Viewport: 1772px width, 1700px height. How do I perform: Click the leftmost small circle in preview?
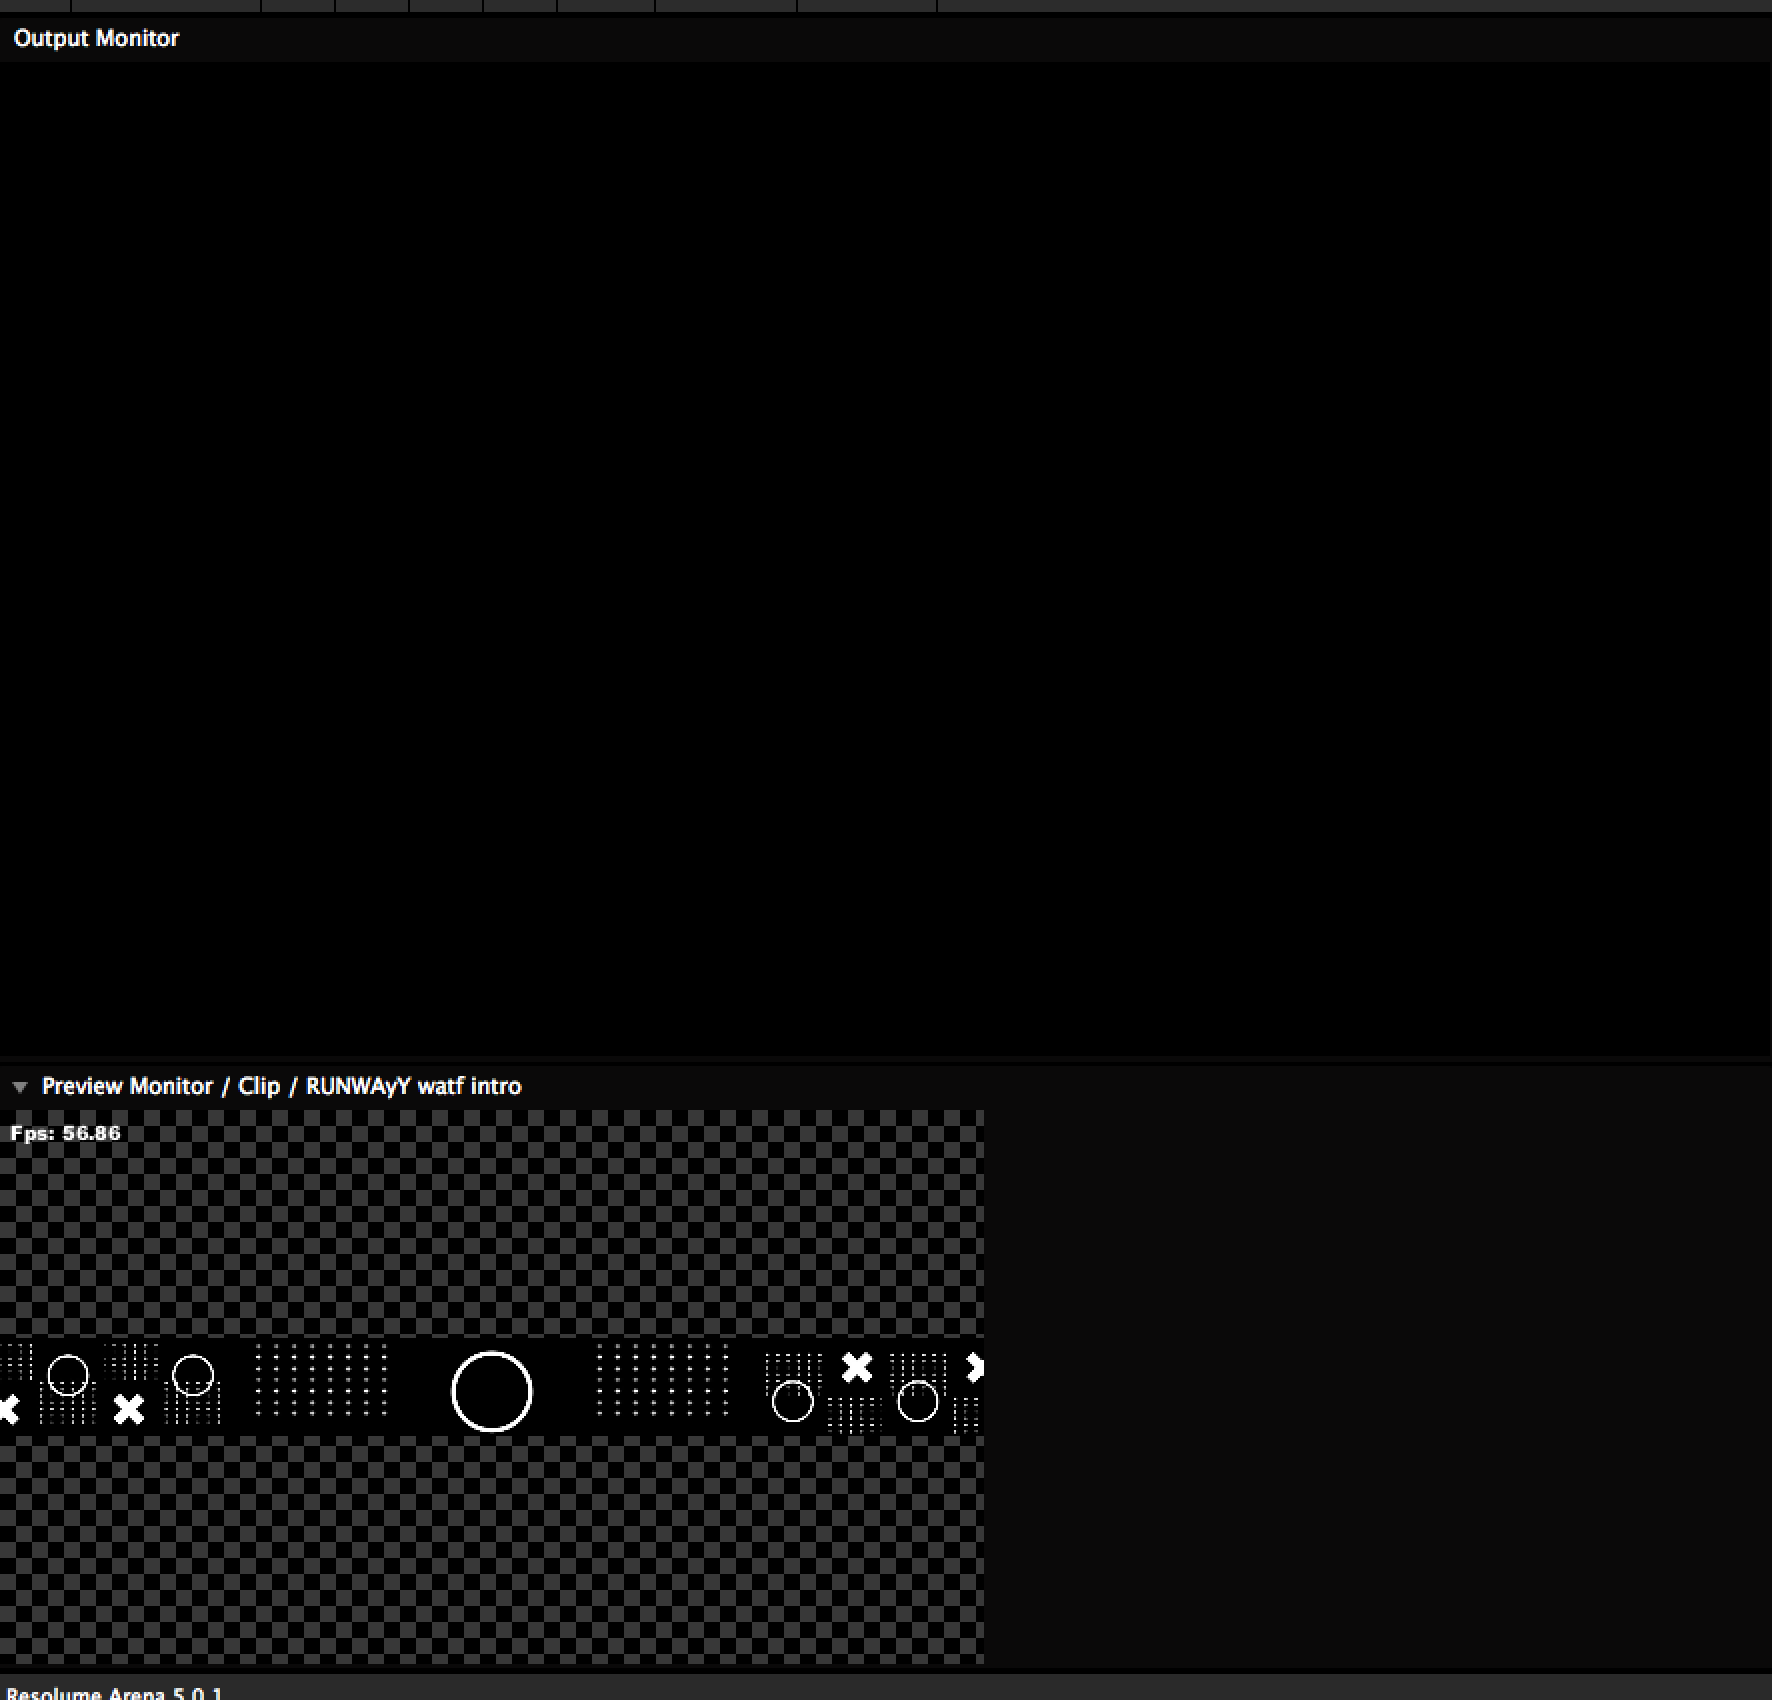point(68,1375)
